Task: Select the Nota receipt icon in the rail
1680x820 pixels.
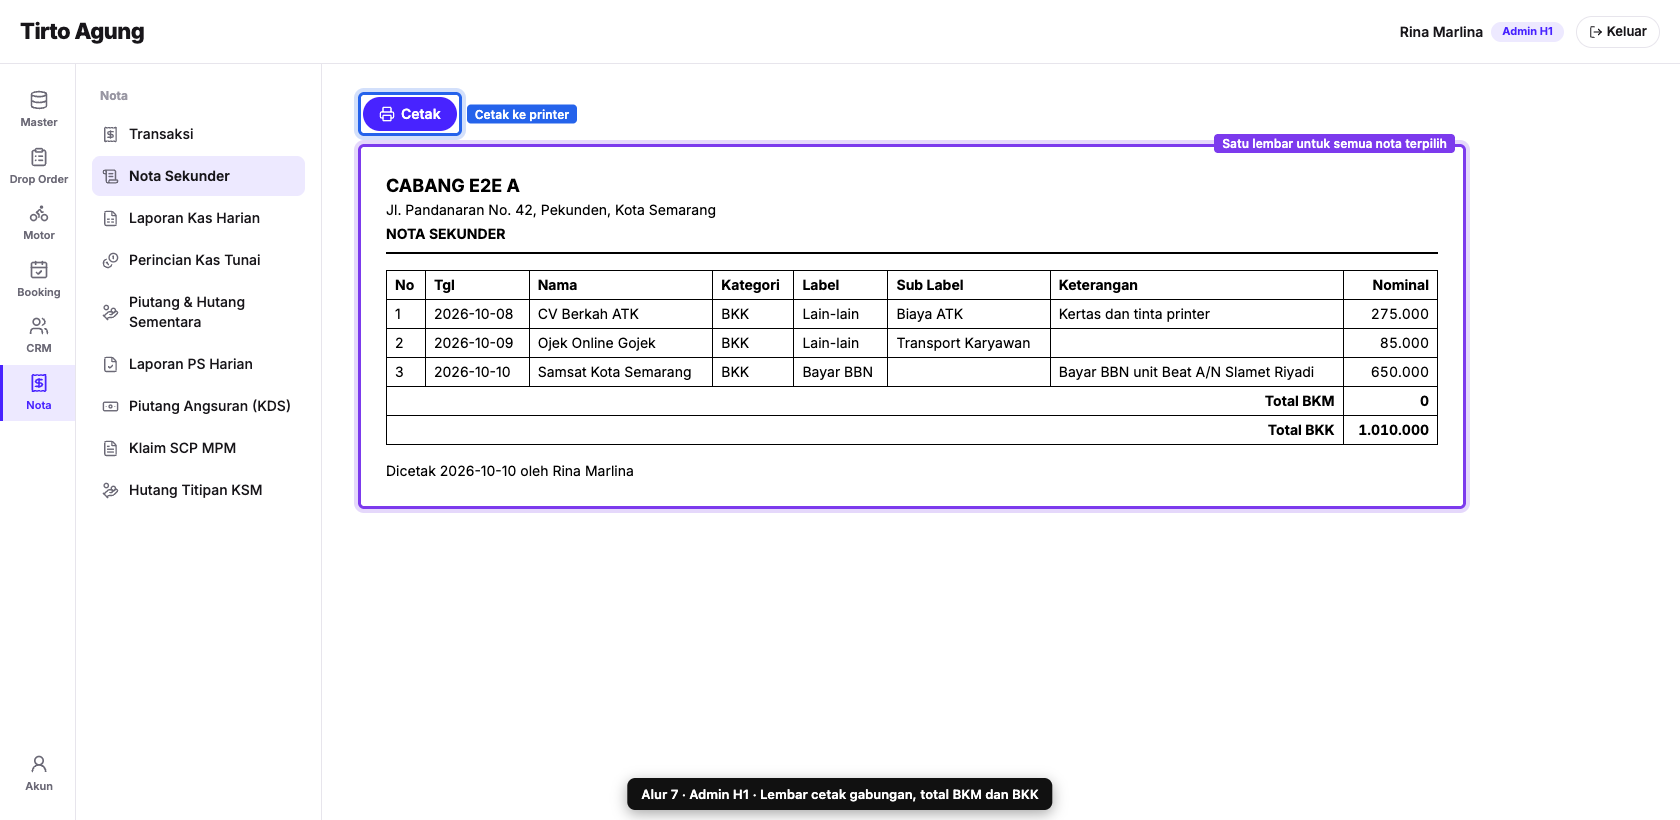Action: pyautogui.click(x=39, y=383)
